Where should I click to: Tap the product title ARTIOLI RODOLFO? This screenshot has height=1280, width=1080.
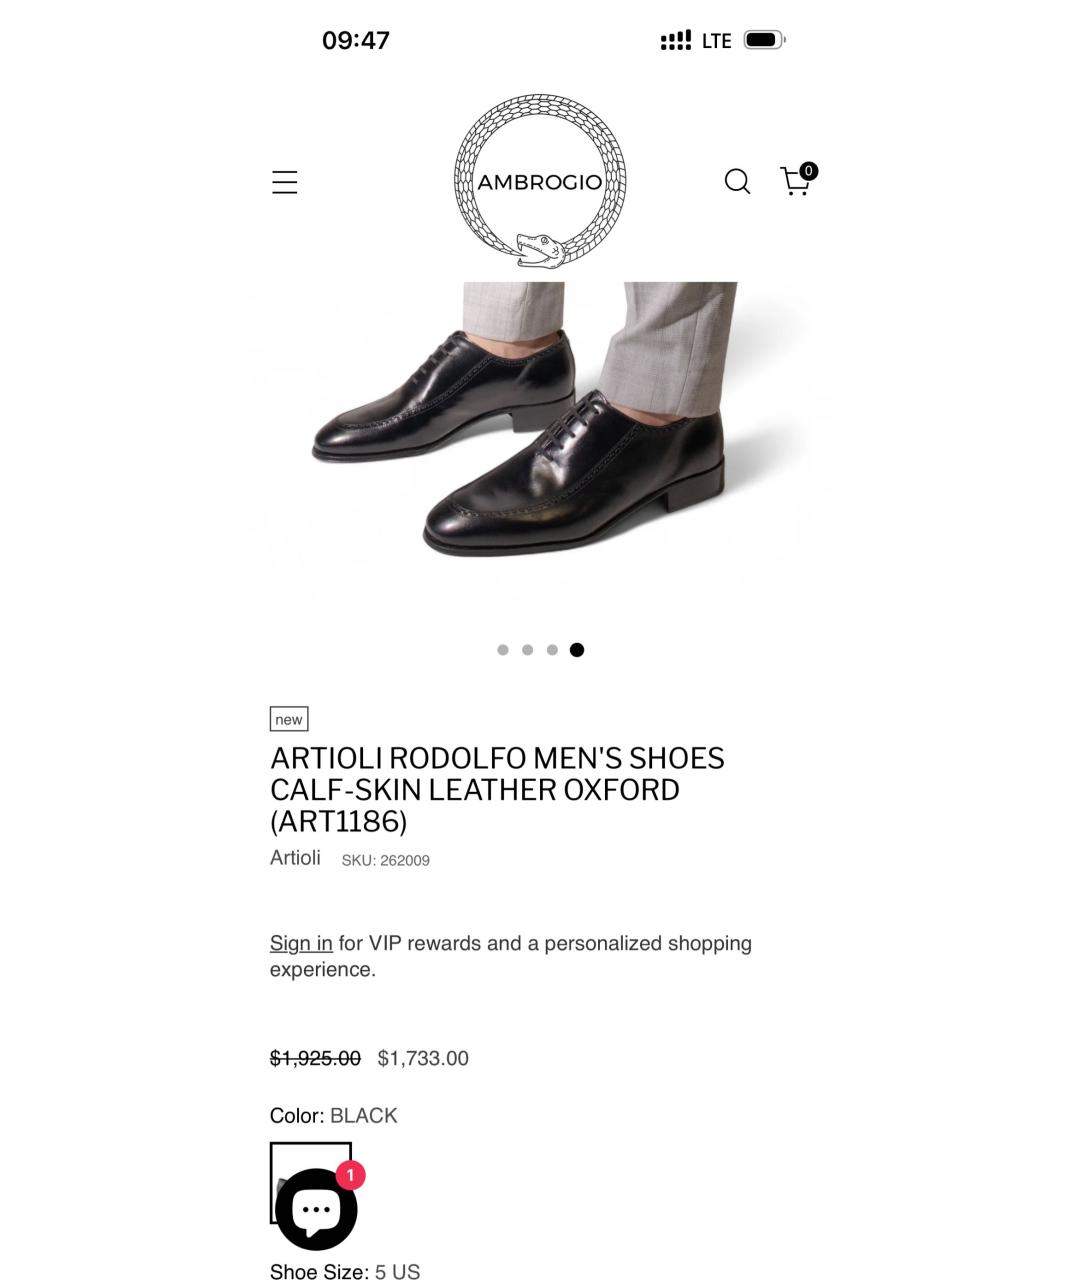[497, 789]
